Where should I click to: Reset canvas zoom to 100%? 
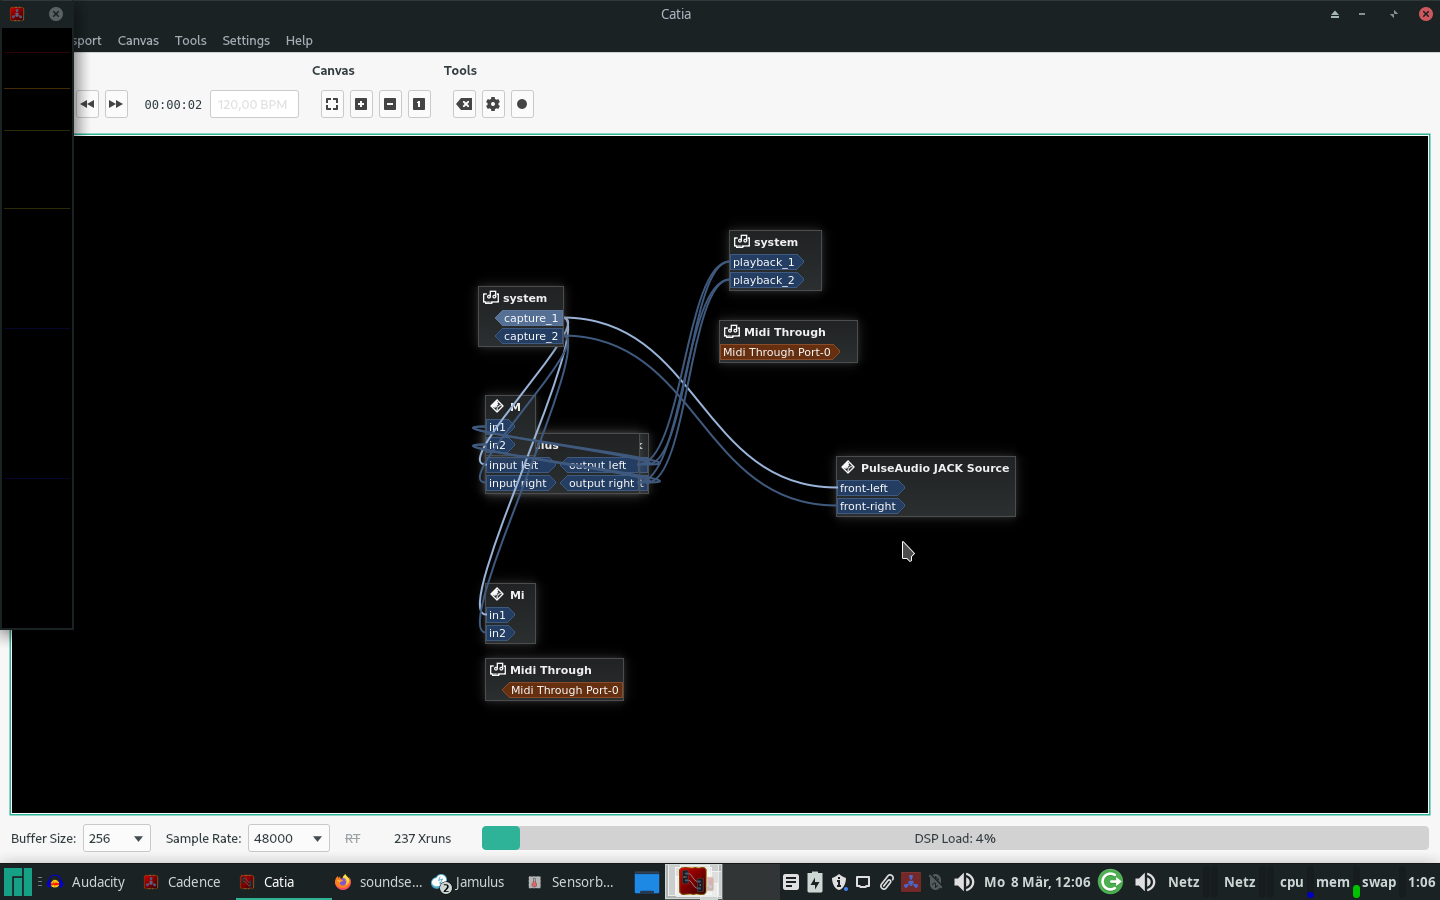click(419, 104)
